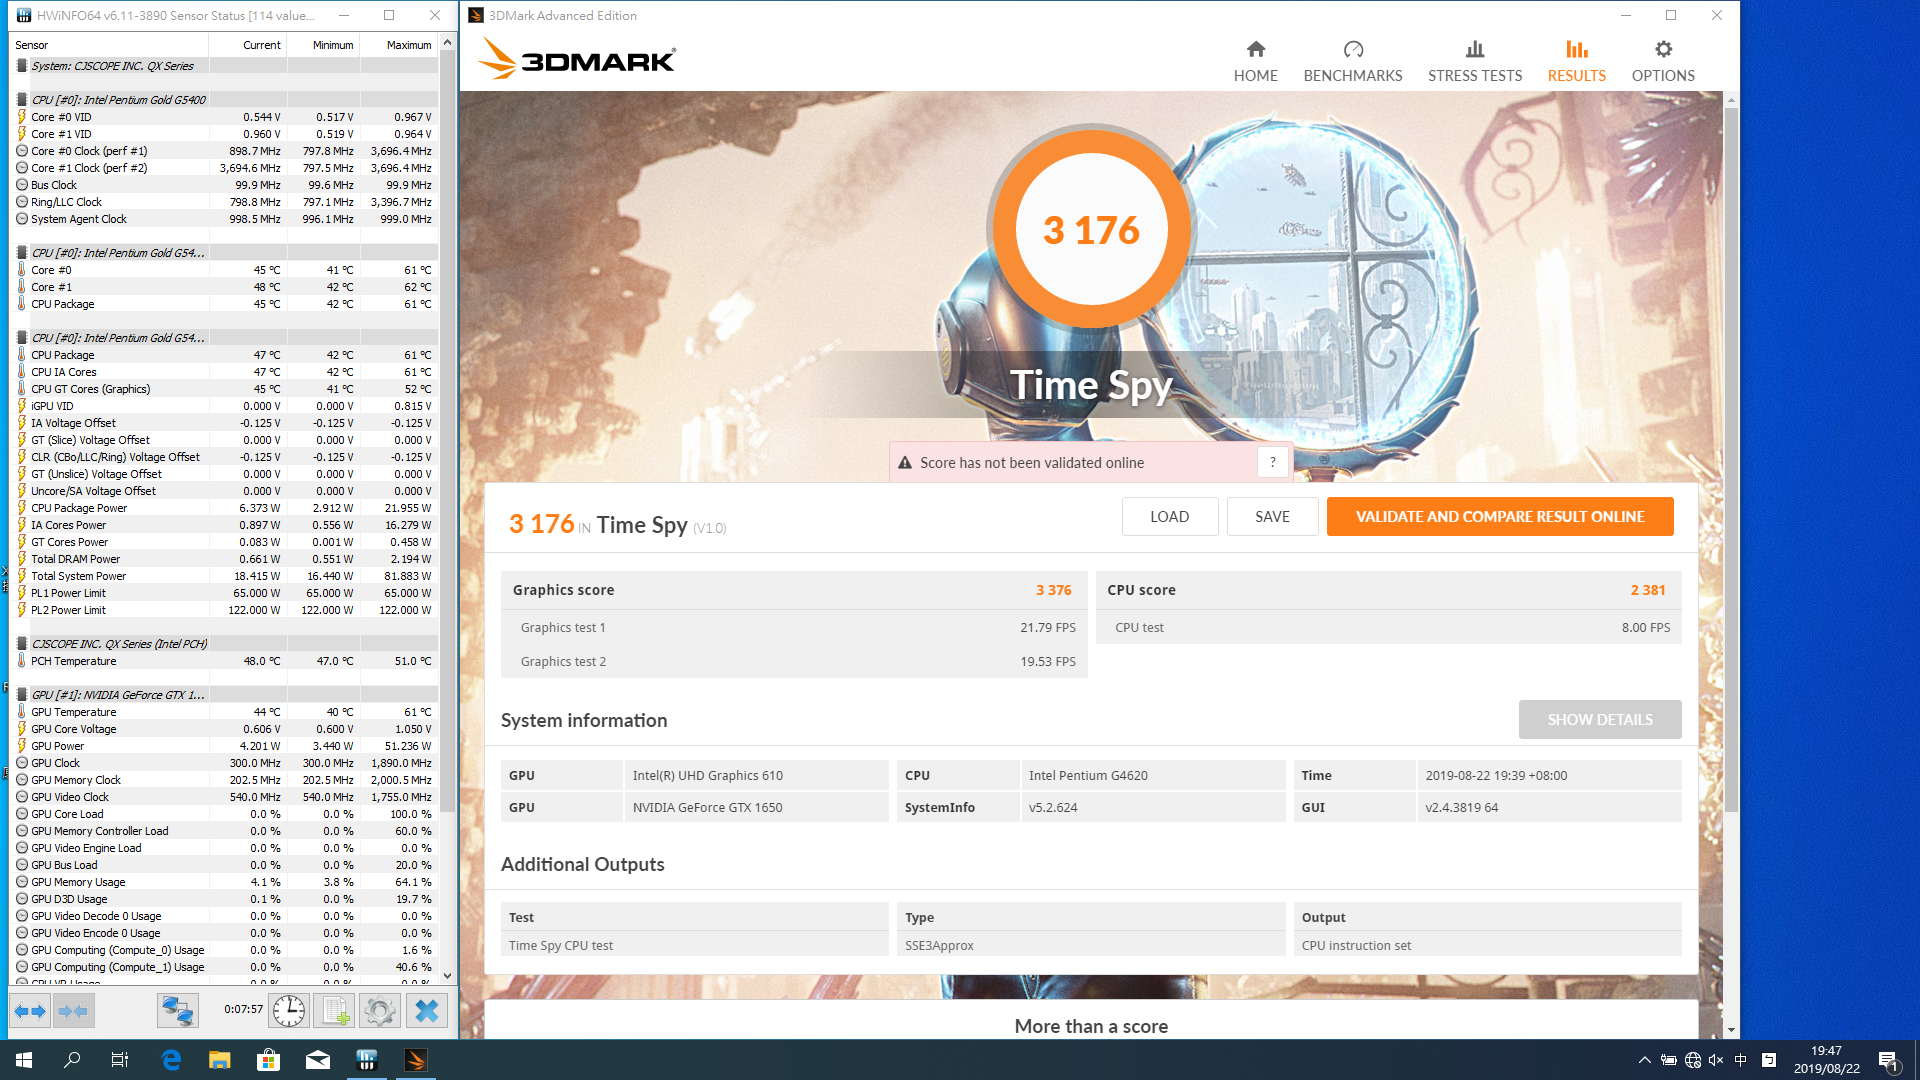Open 3DMark Options gear tab
1920x1080 pixels.
(x=1662, y=61)
